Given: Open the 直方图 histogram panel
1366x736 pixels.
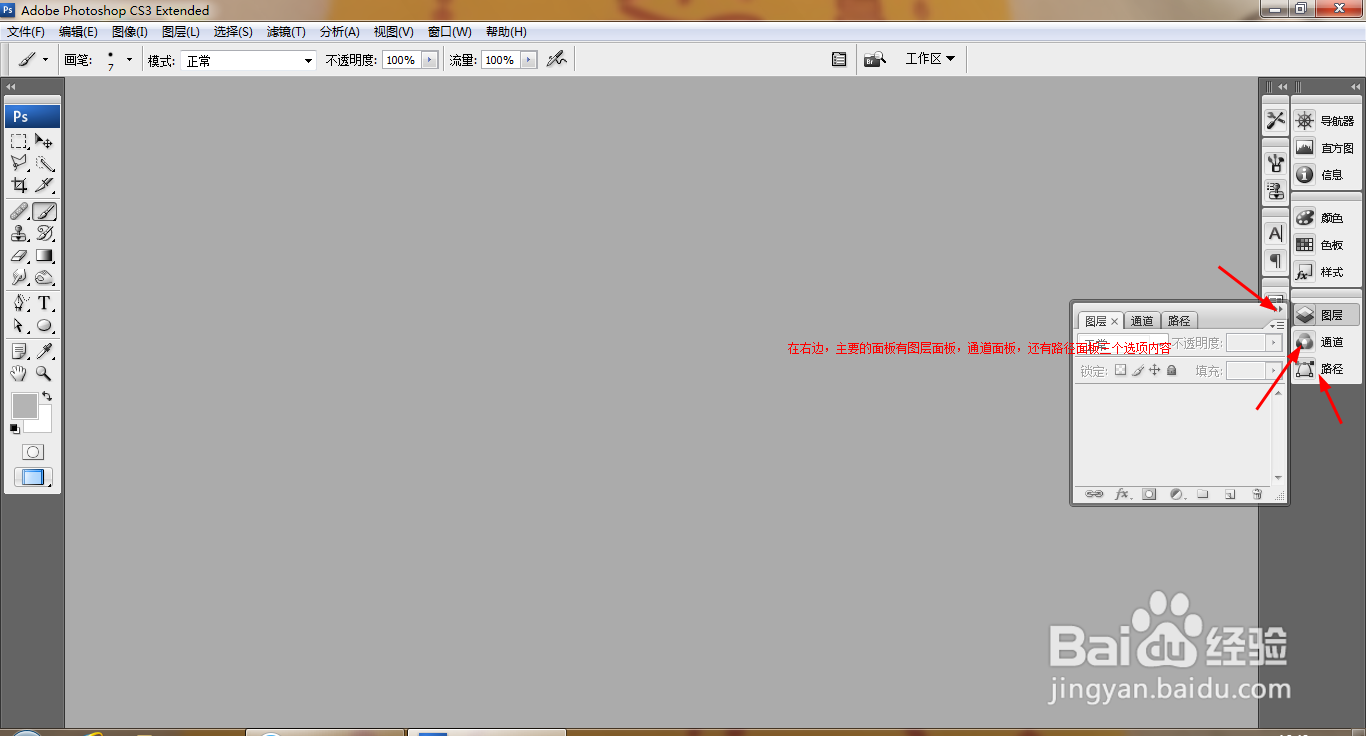Looking at the screenshot, I should (1326, 148).
